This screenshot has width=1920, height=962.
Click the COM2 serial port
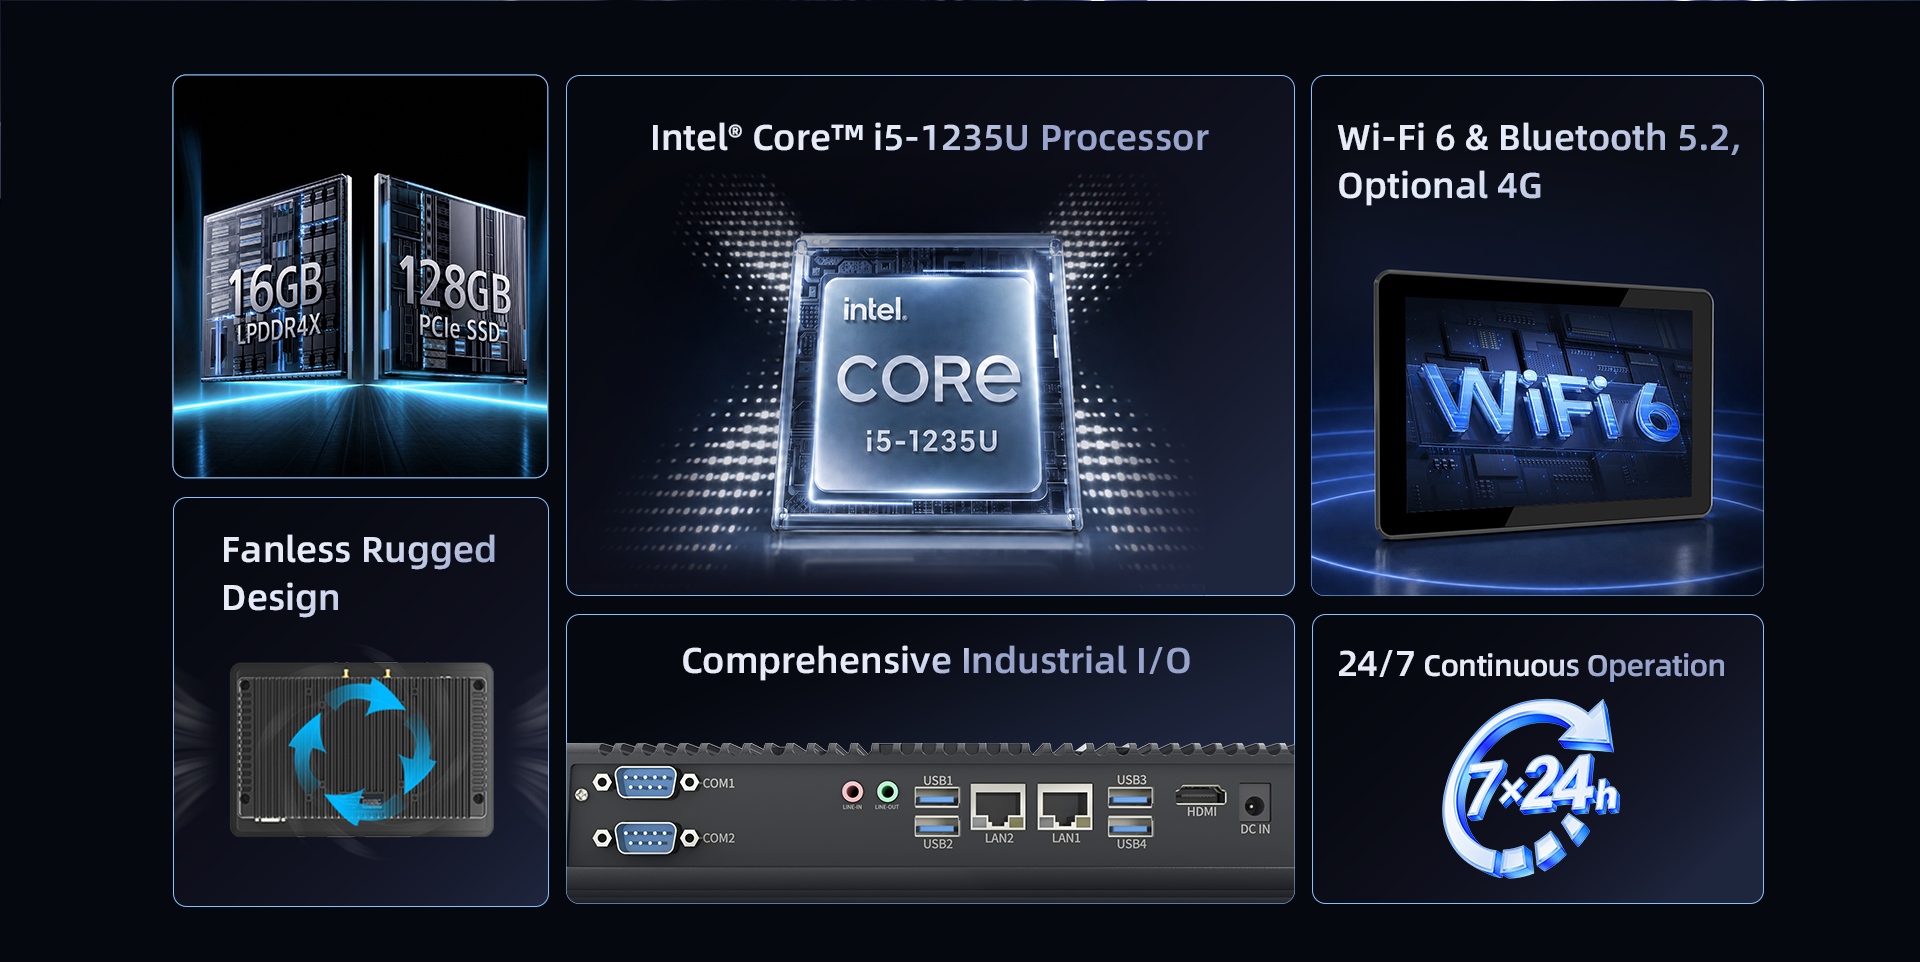coord(646,838)
